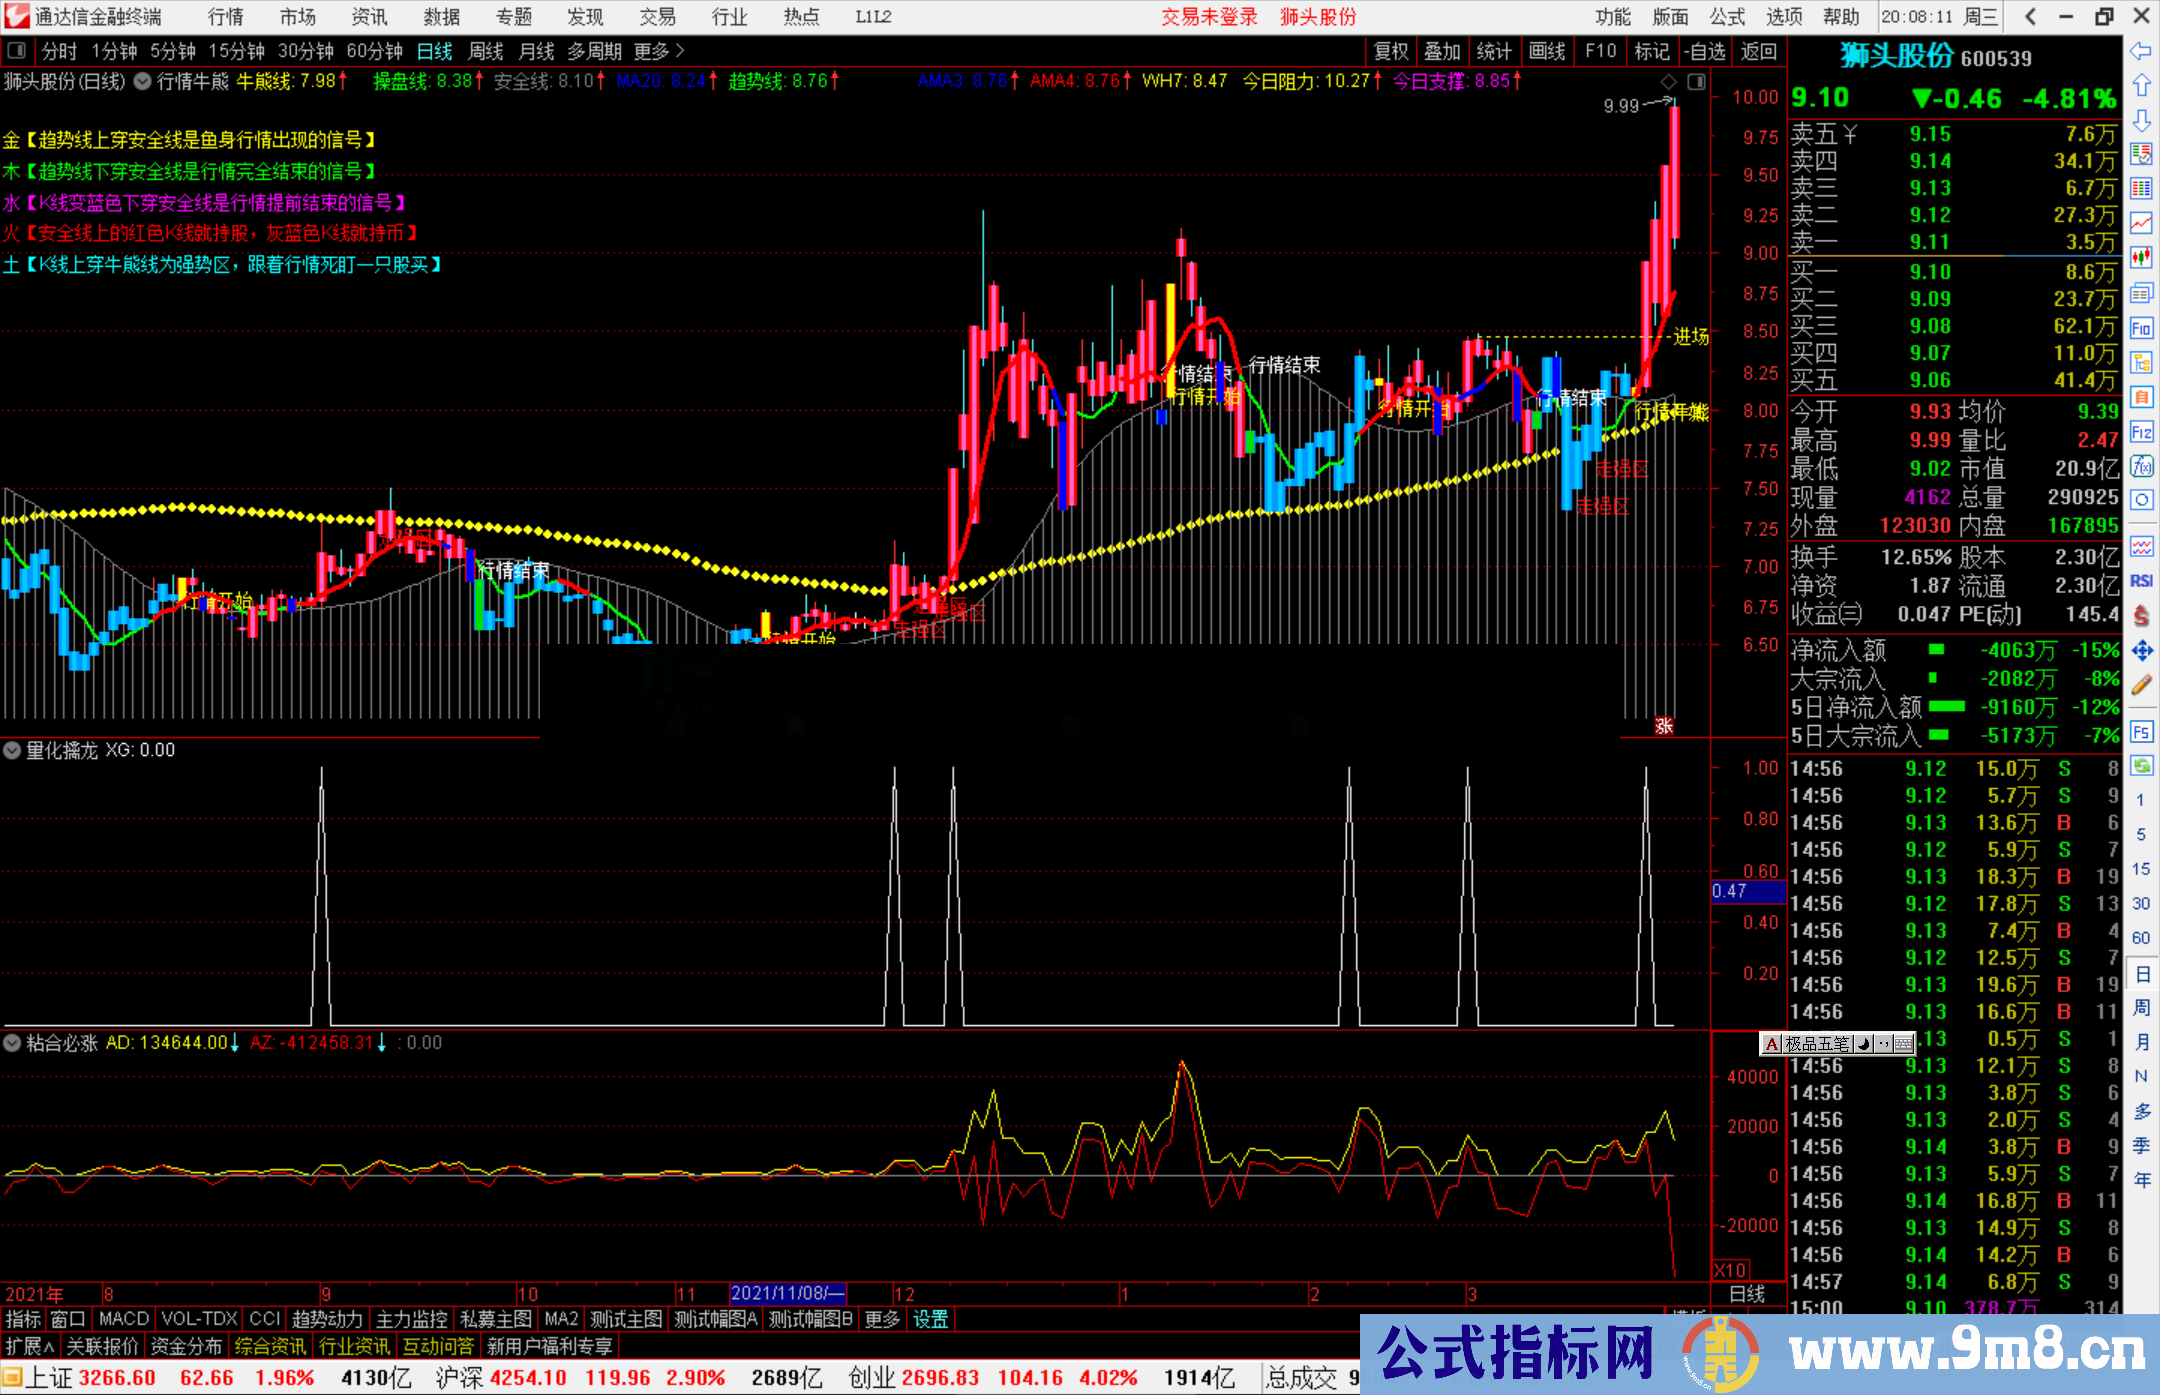Click the 2021/11/08 date marker on timeline
The width and height of the screenshot is (2160, 1395).
point(788,1293)
